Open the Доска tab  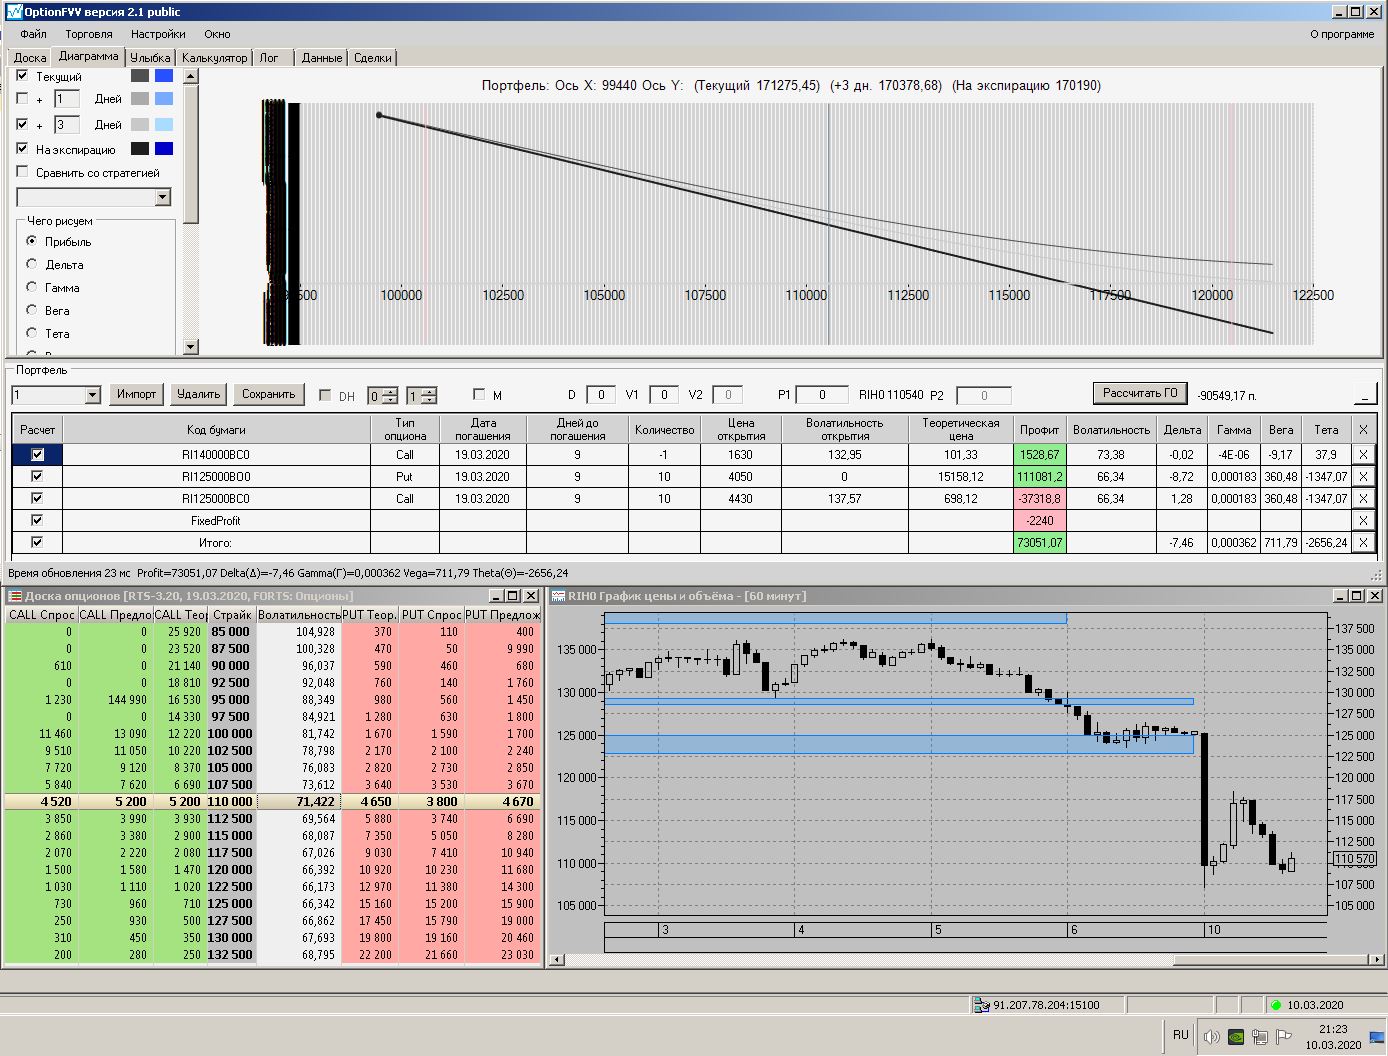point(30,58)
